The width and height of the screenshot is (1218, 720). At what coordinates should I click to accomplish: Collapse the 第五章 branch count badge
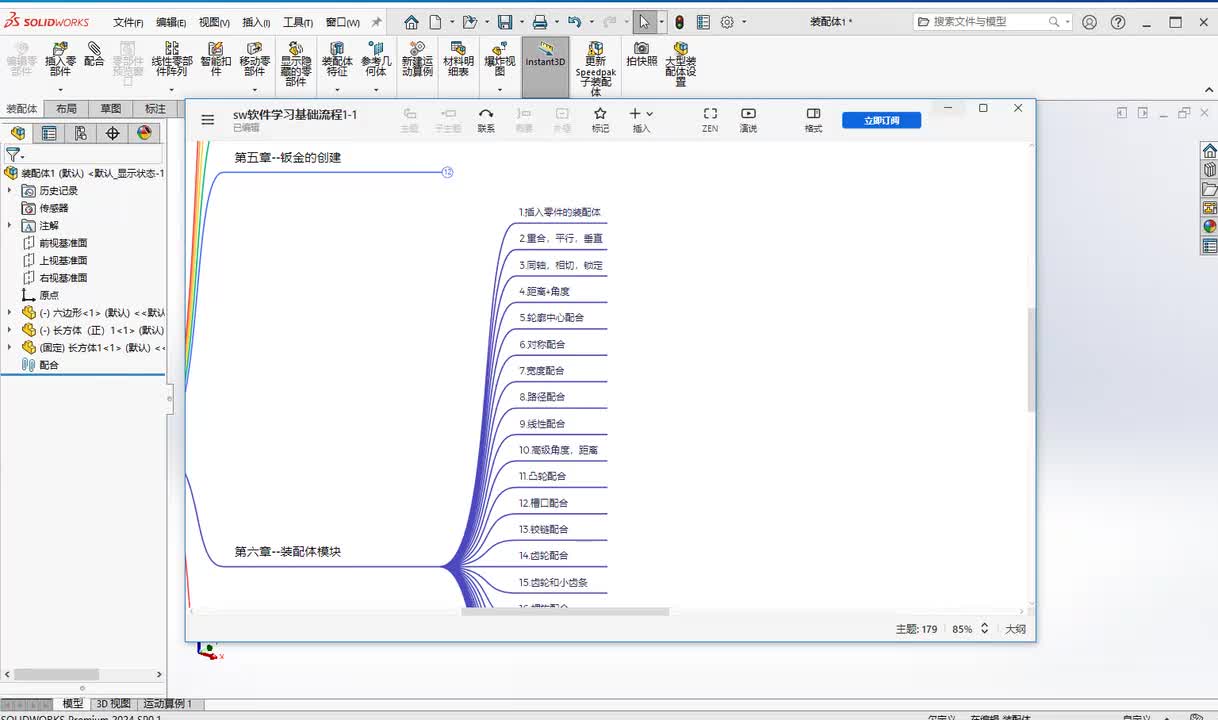448,172
